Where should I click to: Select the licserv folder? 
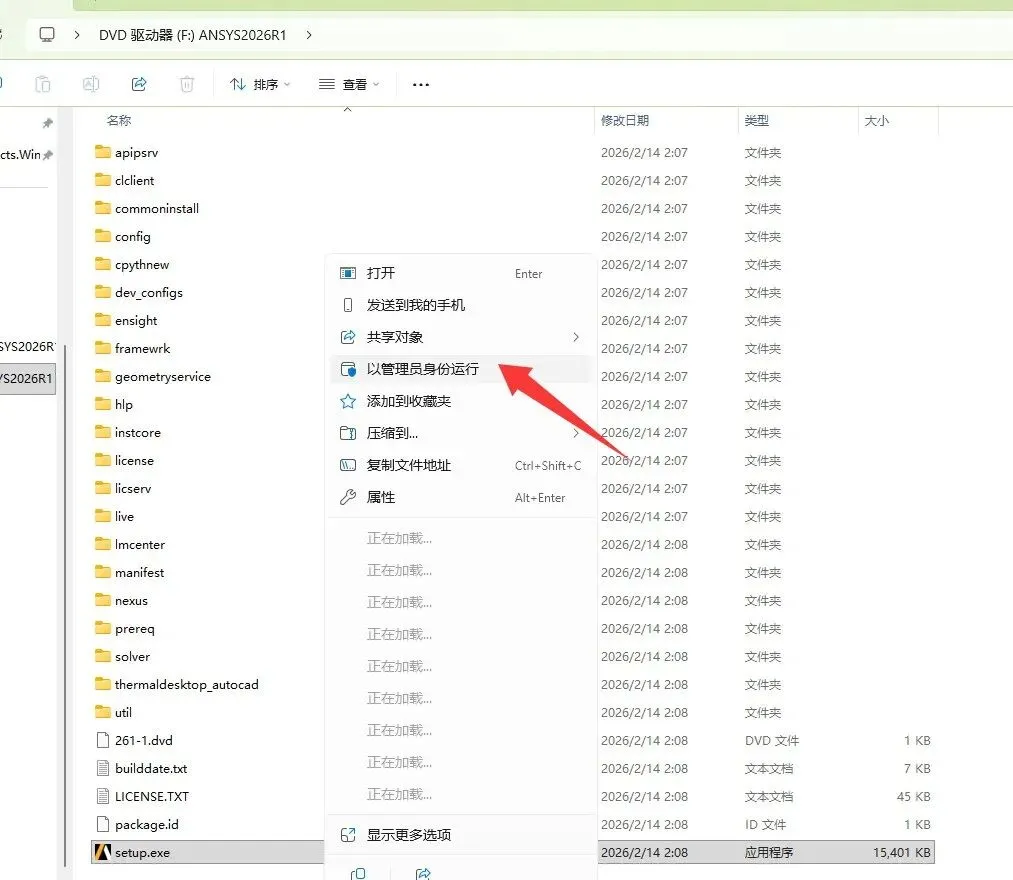(123, 488)
